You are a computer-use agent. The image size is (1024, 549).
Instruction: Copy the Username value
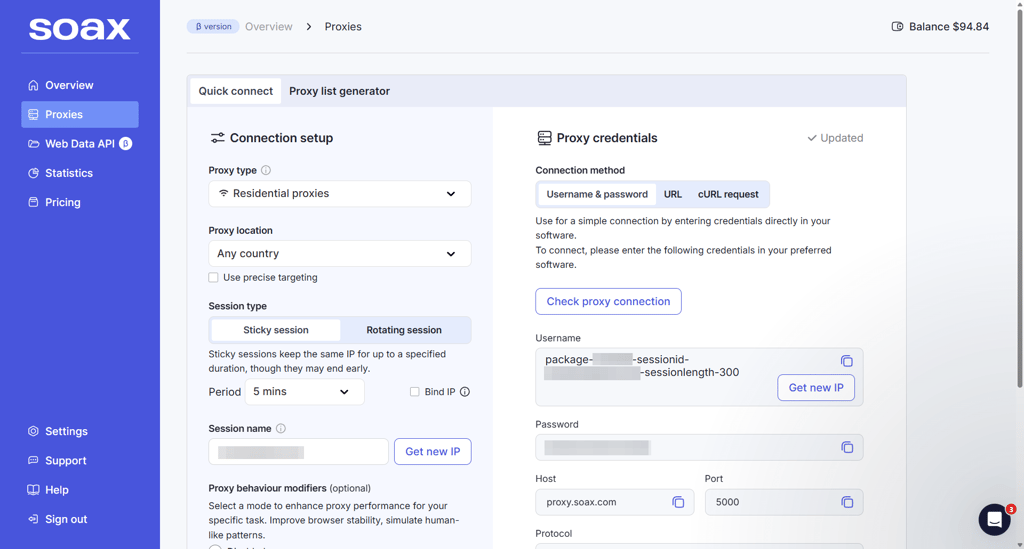pyautogui.click(x=847, y=361)
